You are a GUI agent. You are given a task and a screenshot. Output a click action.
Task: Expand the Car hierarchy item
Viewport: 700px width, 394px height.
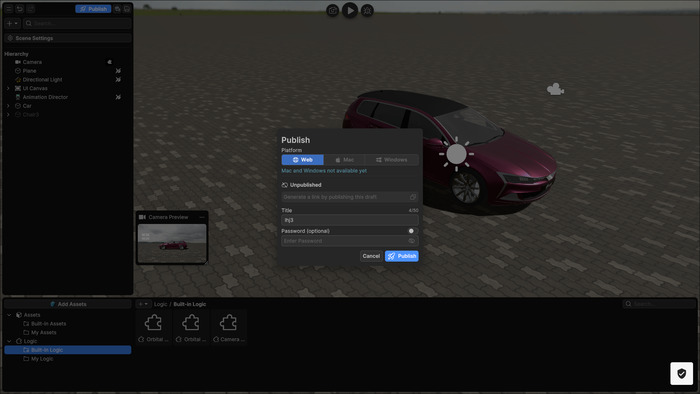[x=8, y=106]
